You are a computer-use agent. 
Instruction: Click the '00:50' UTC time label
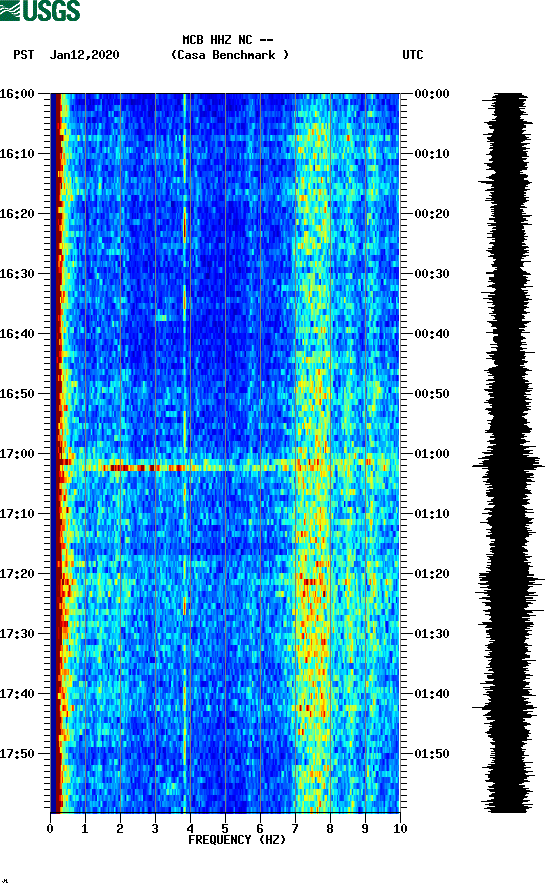[432, 394]
